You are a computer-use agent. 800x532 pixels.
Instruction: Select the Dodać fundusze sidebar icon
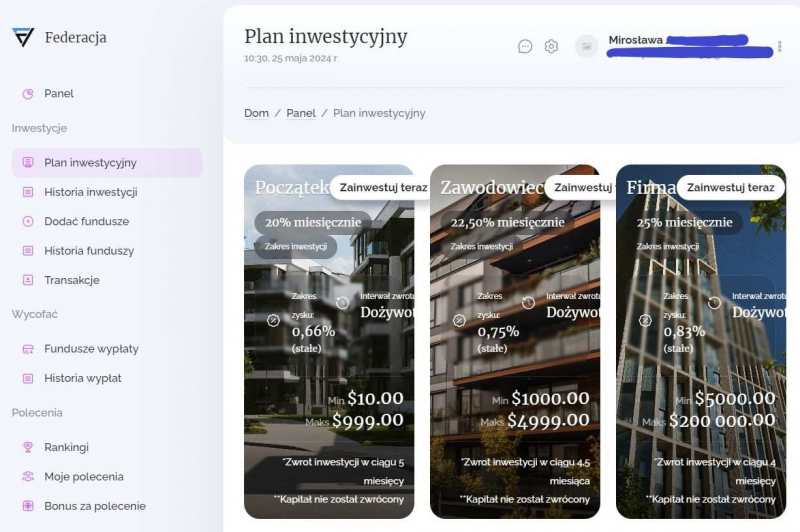click(x=28, y=221)
